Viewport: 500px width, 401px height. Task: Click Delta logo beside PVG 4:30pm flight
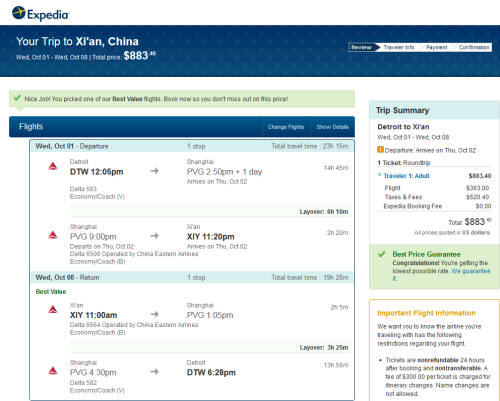[53, 371]
